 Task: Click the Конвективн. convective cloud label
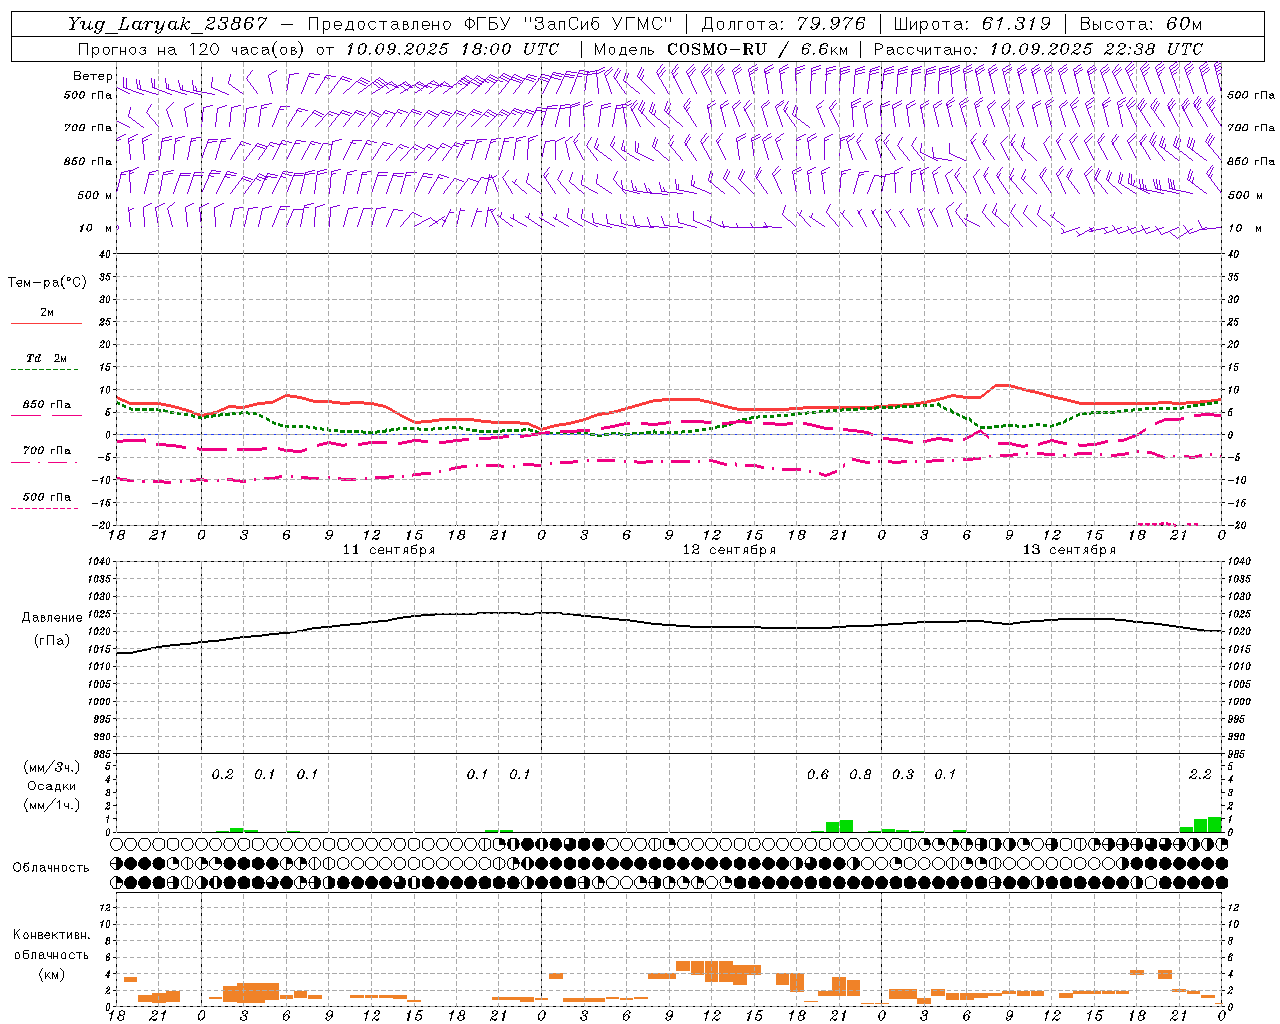(52, 935)
